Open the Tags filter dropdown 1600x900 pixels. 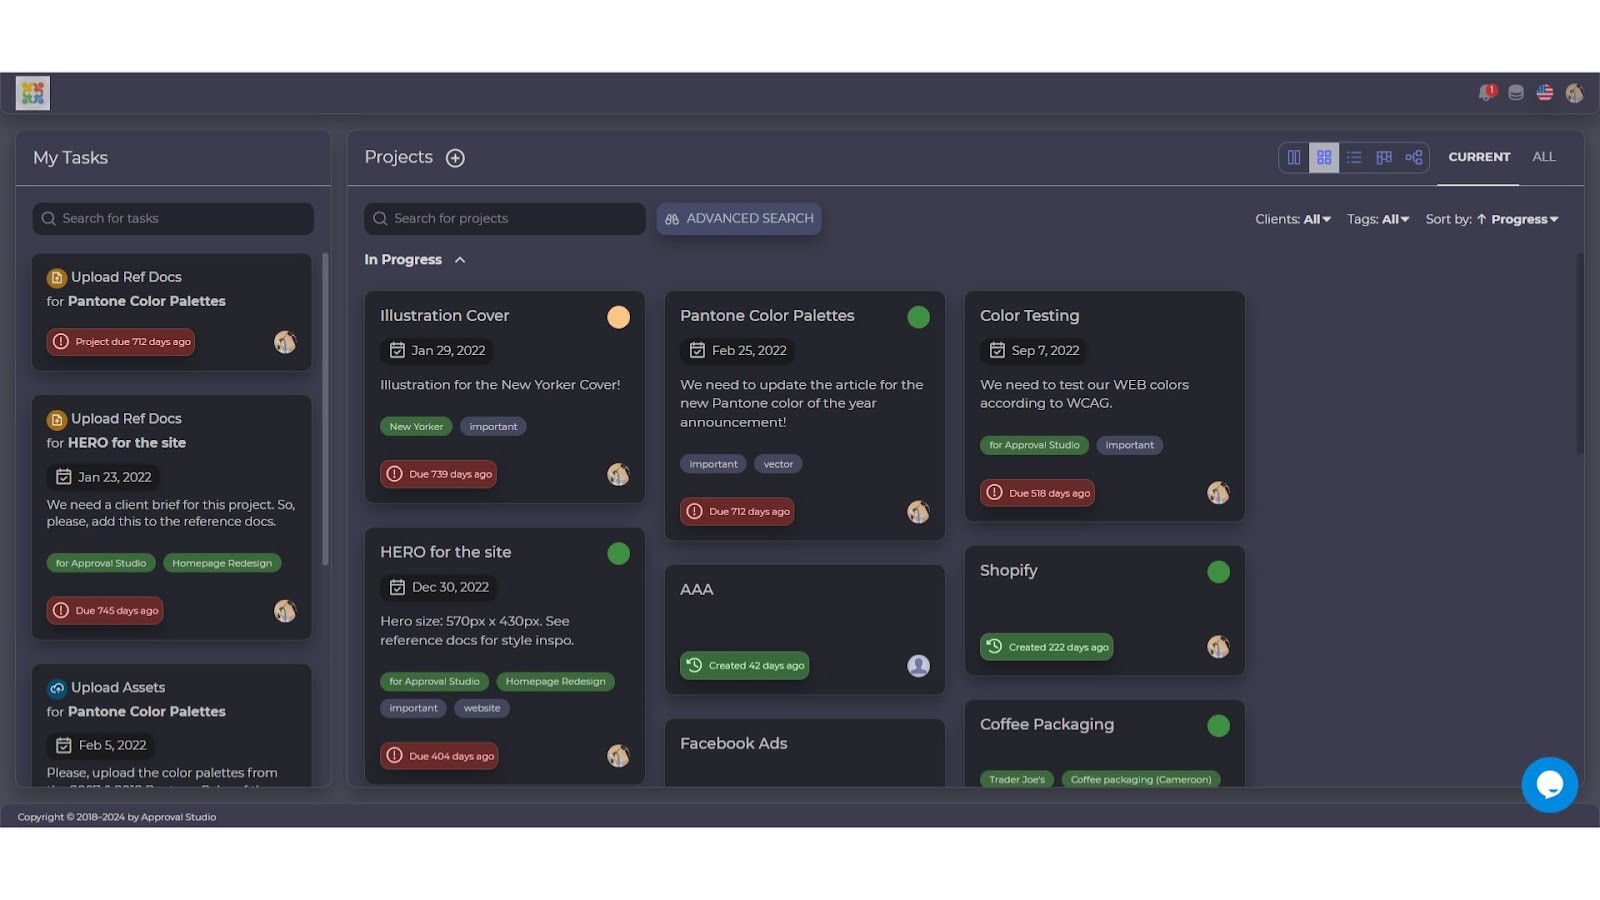1378,218
